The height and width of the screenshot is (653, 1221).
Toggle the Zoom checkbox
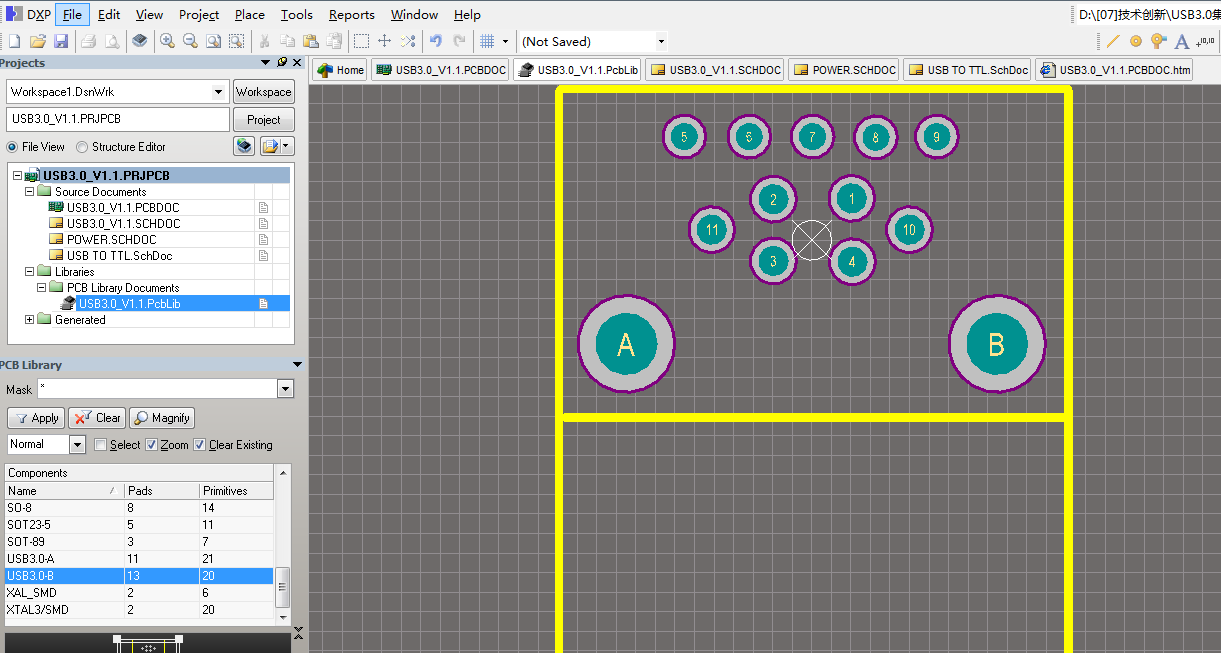pyautogui.click(x=151, y=445)
